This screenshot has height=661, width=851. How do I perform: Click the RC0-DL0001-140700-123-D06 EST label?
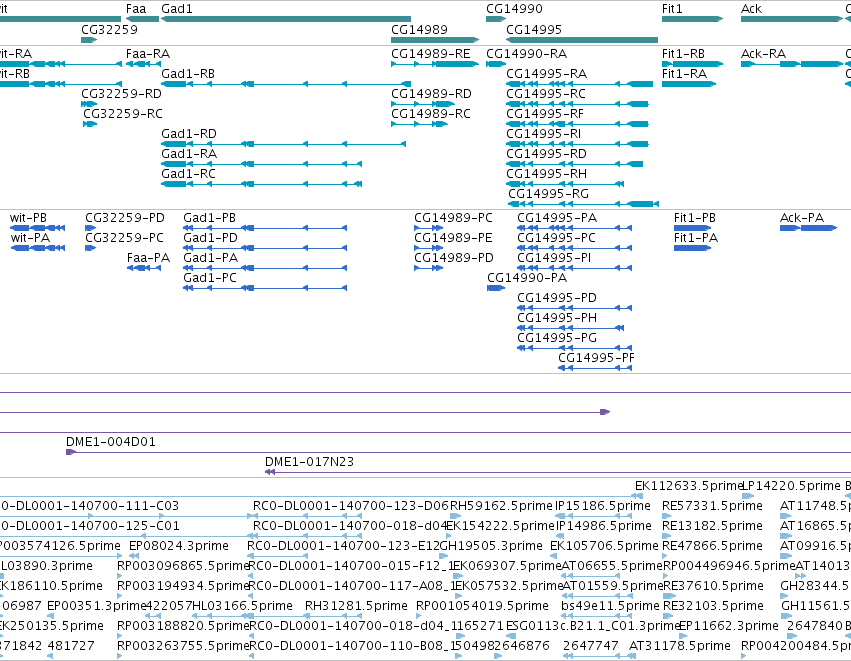[x=351, y=506]
